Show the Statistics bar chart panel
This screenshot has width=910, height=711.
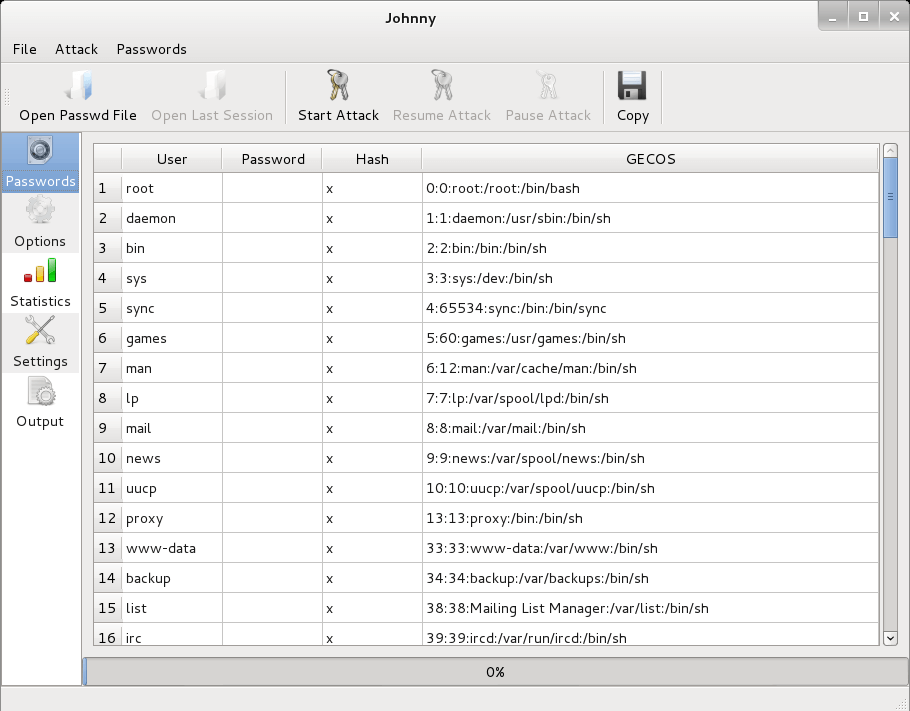click(x=40, y=282)
